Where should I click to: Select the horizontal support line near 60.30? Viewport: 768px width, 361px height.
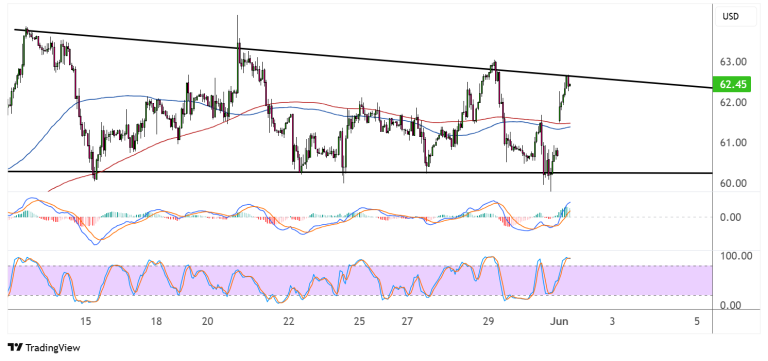tap(360, 172)
